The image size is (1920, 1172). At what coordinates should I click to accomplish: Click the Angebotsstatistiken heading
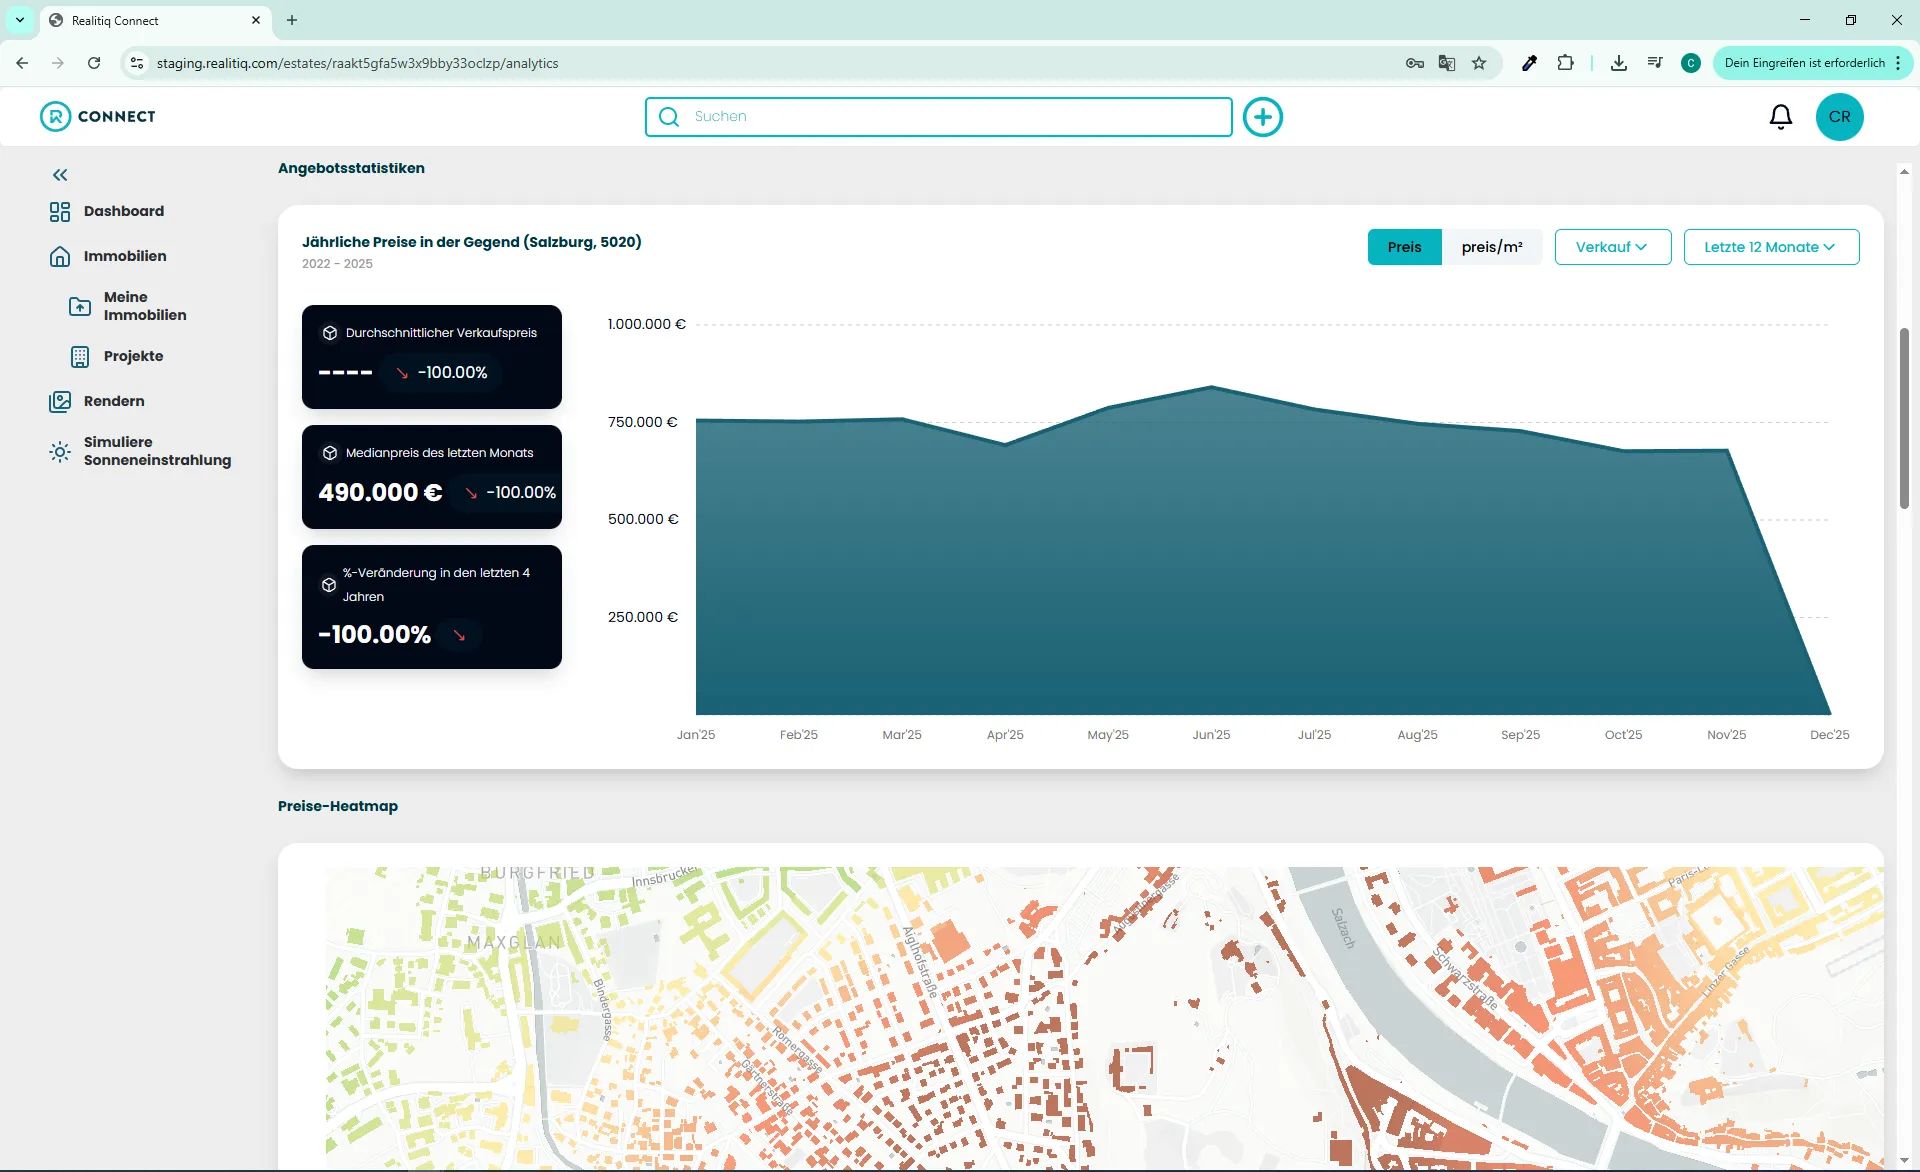click(x=351, y=168)
